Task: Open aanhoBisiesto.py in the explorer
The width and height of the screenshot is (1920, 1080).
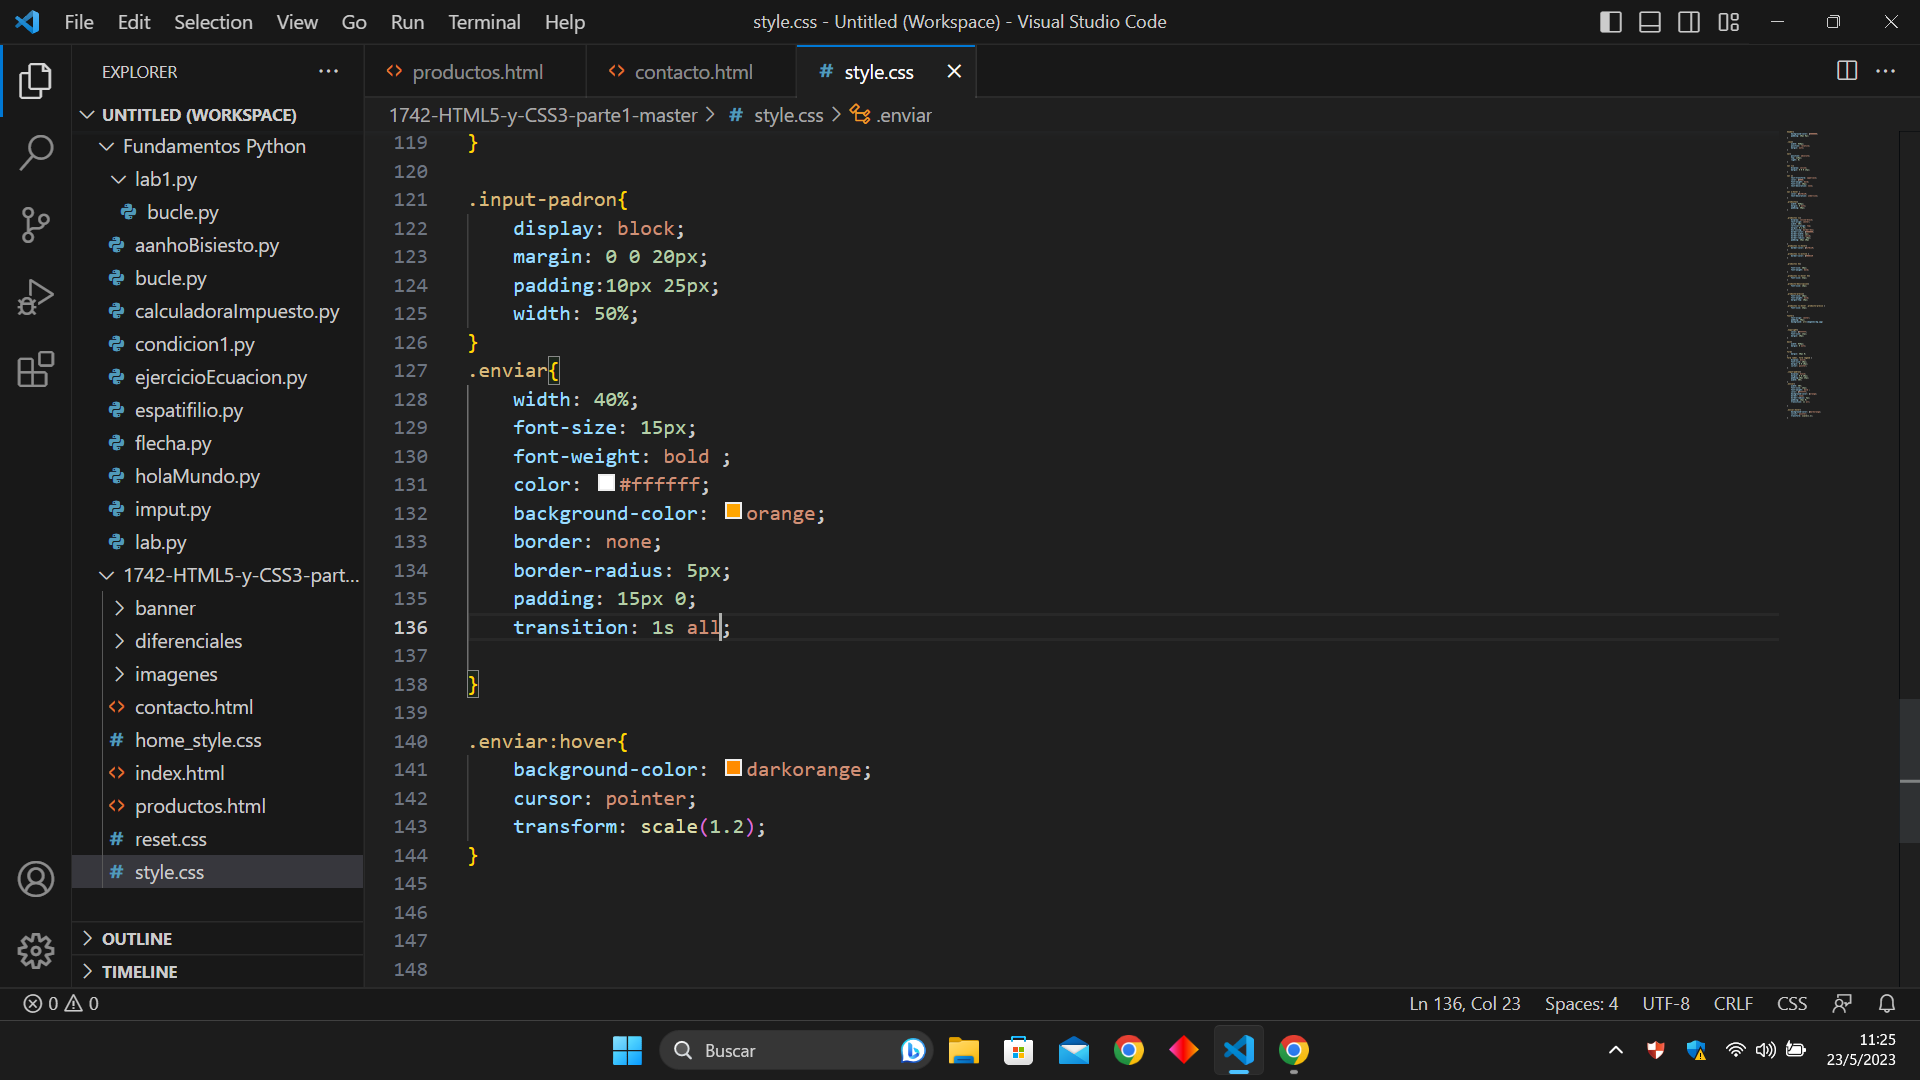Action: [207, 245]
